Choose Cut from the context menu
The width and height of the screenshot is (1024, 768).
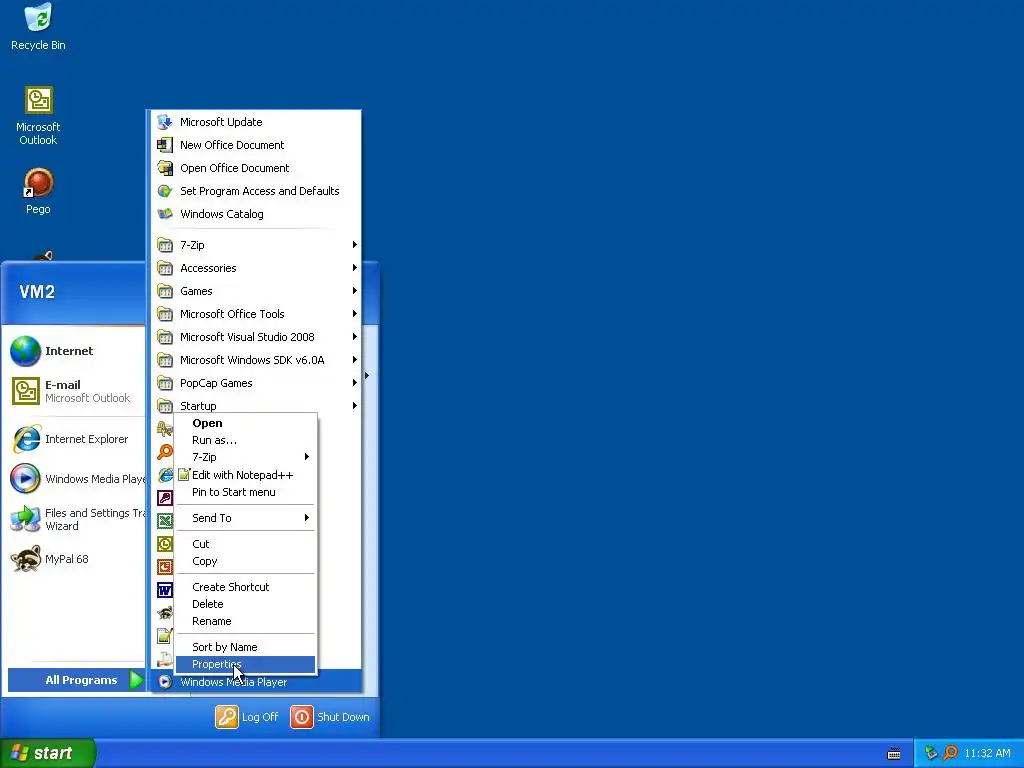click(246, 544)
